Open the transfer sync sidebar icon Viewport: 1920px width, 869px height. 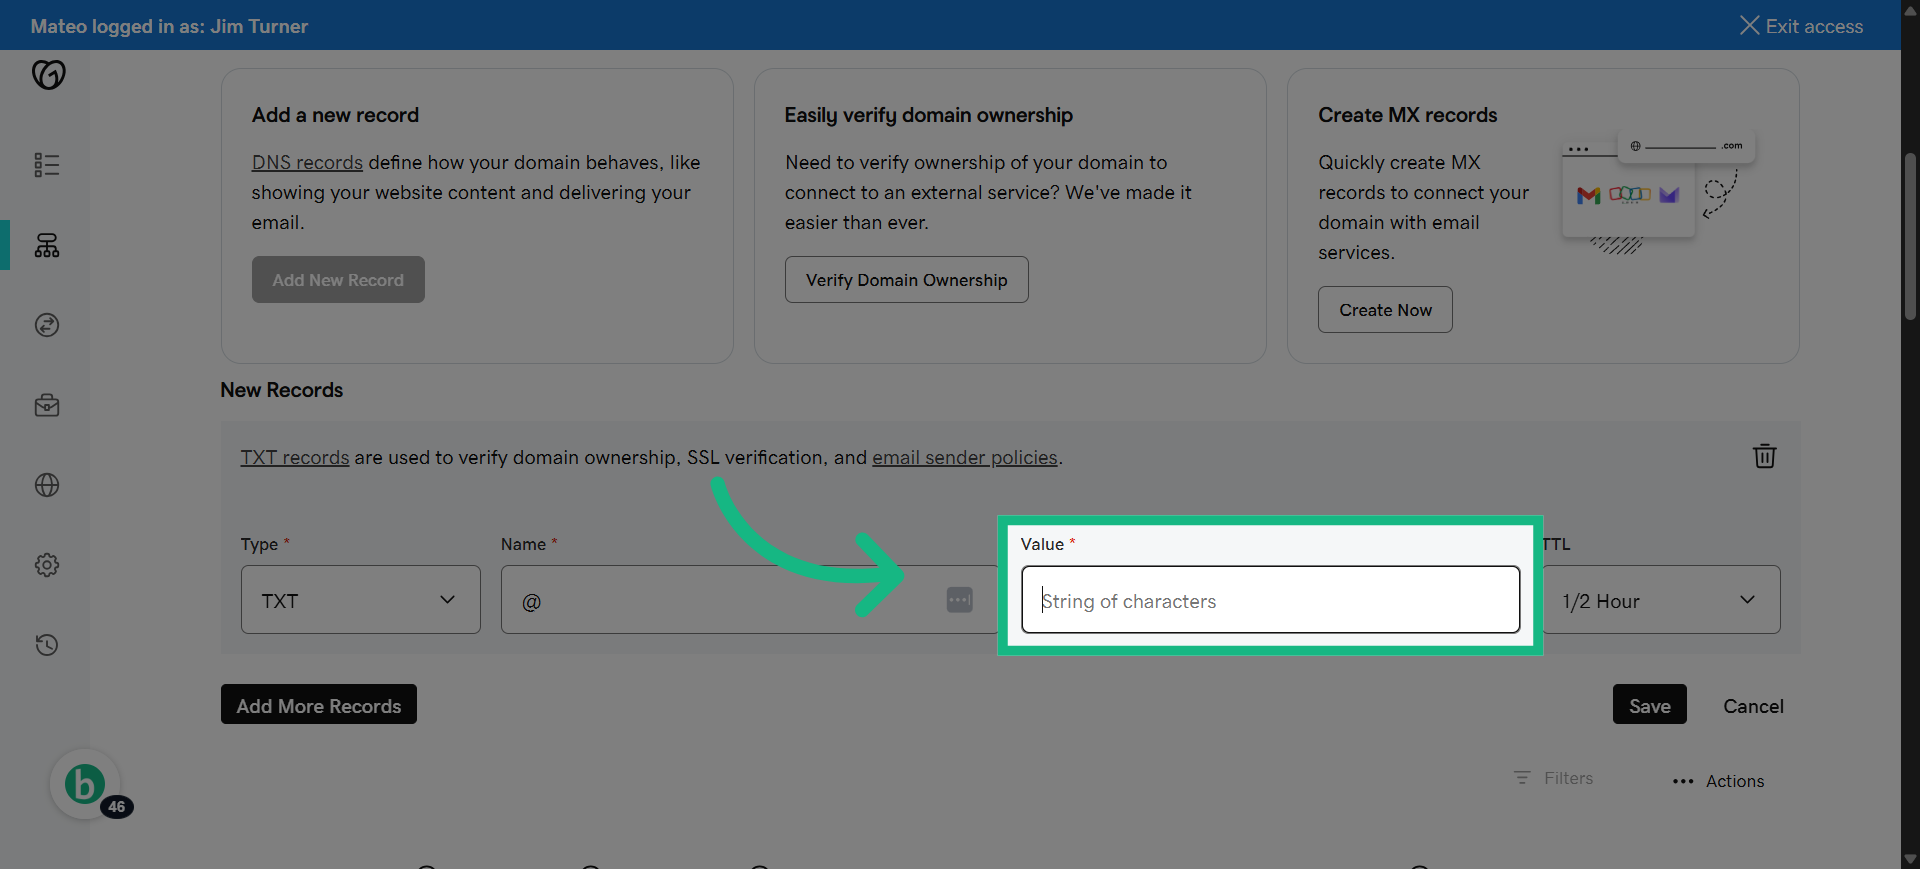[47, 325]
